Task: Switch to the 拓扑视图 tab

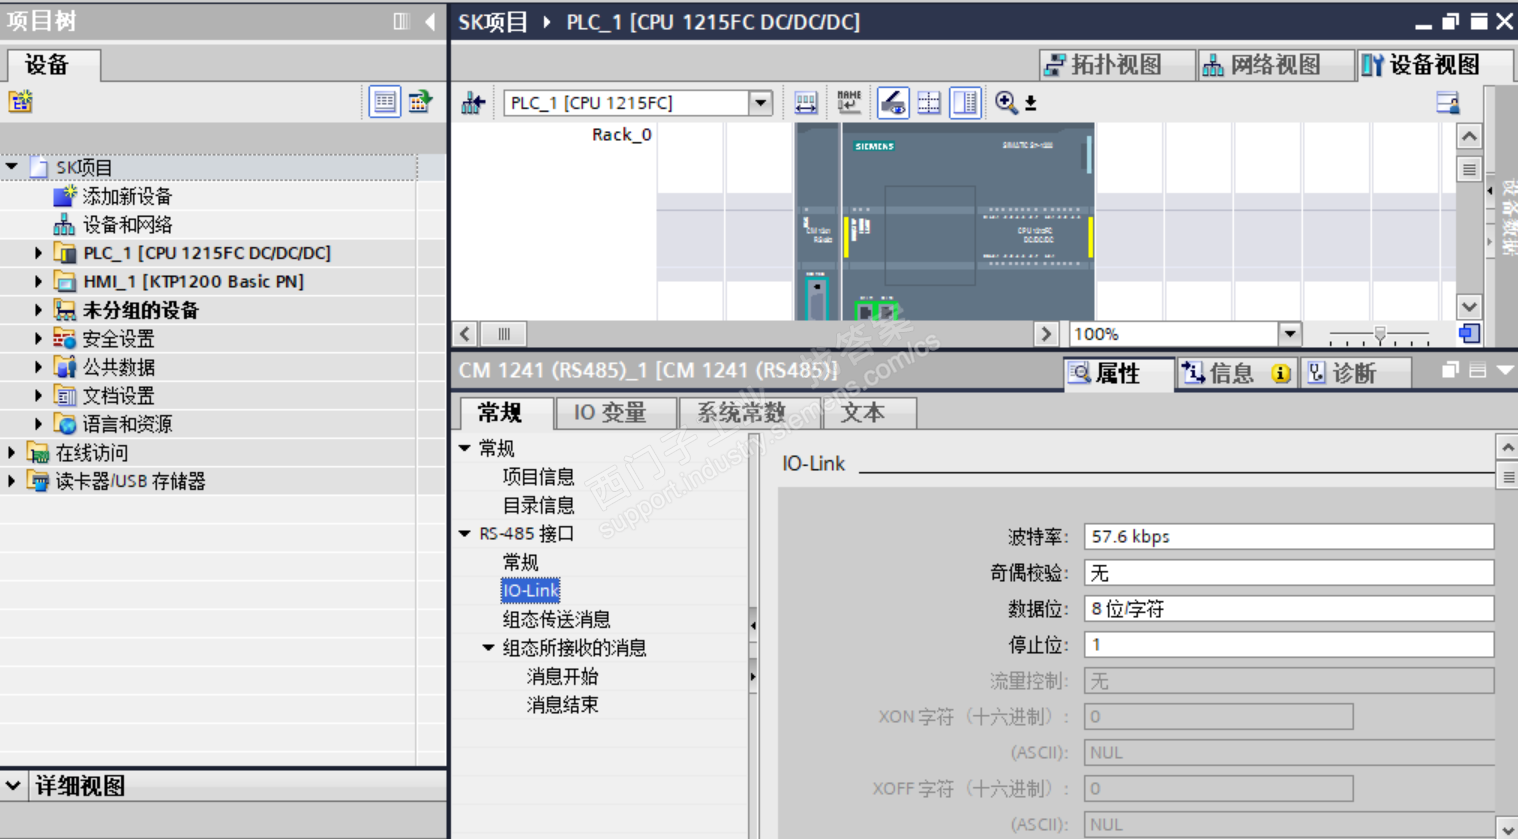Action: (x=1117, y=65)
